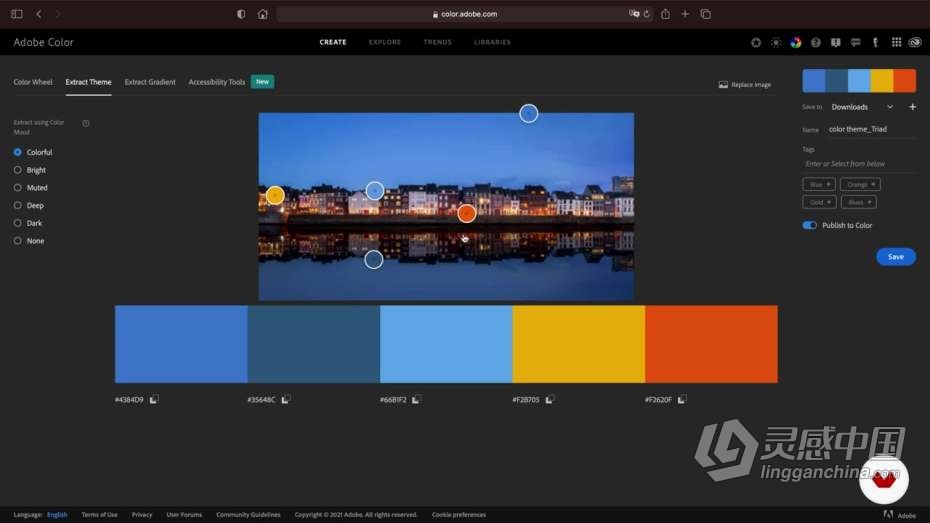Click the color wheel icon in the header
The width and height of the screenshot is (930, 523).
[795, 42]
